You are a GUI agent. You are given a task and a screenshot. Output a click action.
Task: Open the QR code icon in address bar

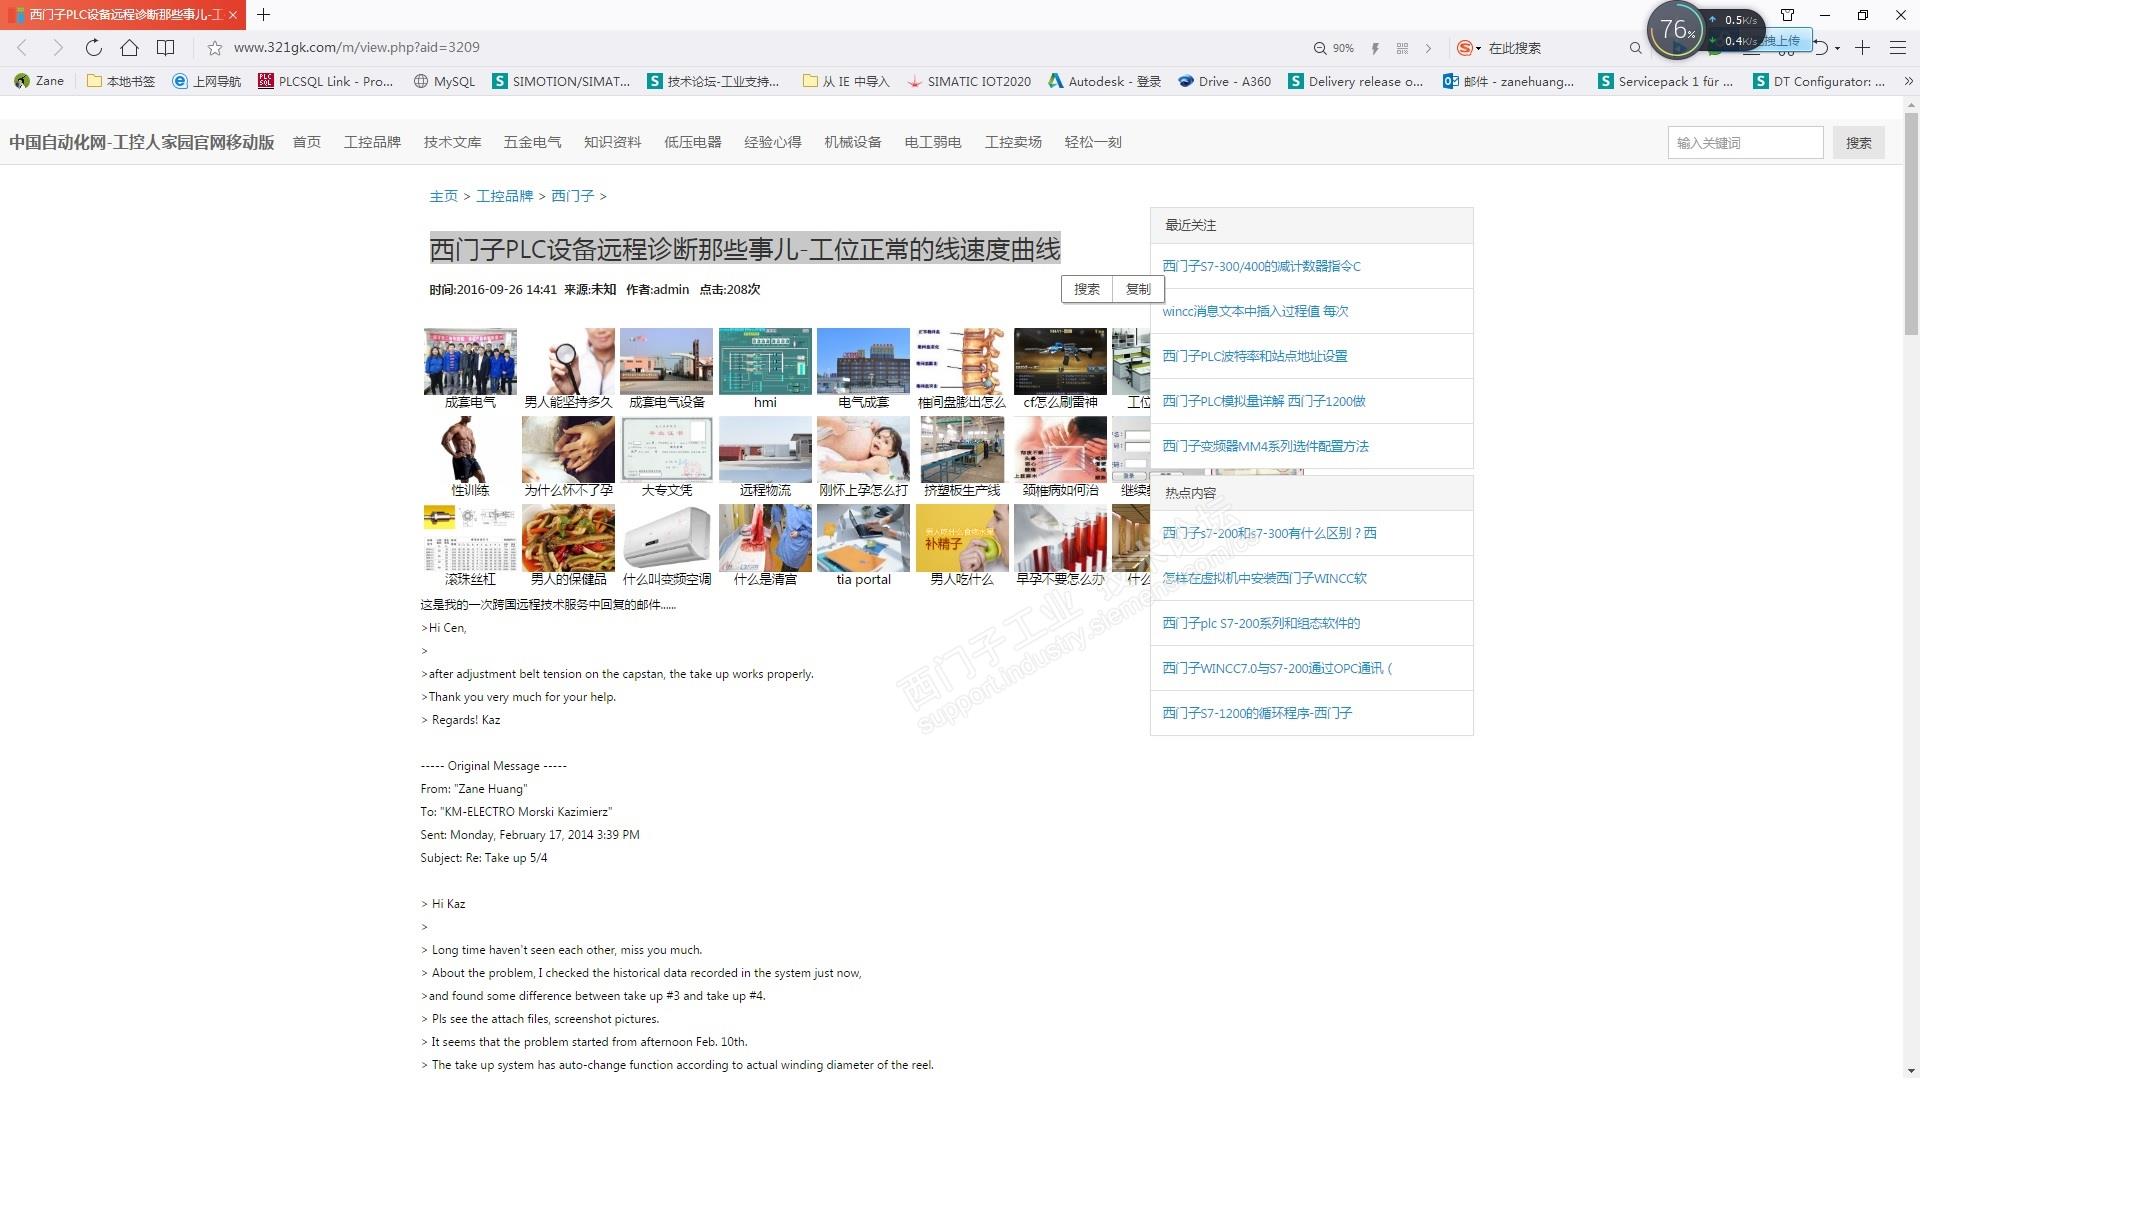tap(1402, 48)
